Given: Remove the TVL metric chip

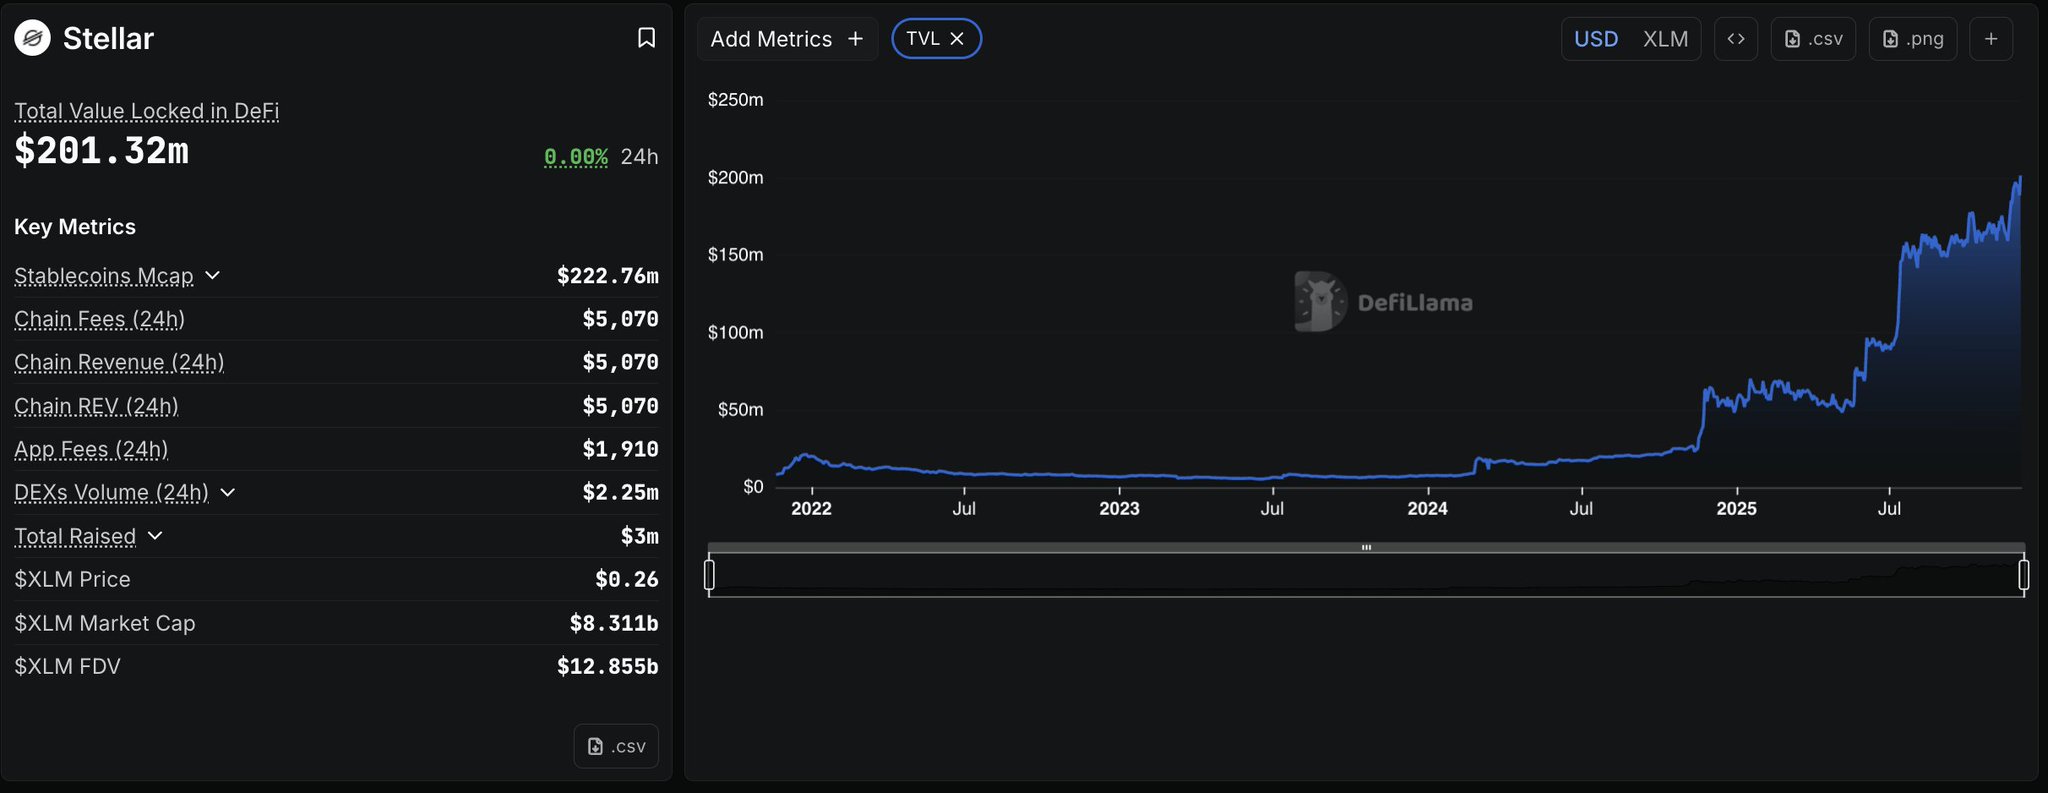Looking at the screenshot, I should [957, 39].
